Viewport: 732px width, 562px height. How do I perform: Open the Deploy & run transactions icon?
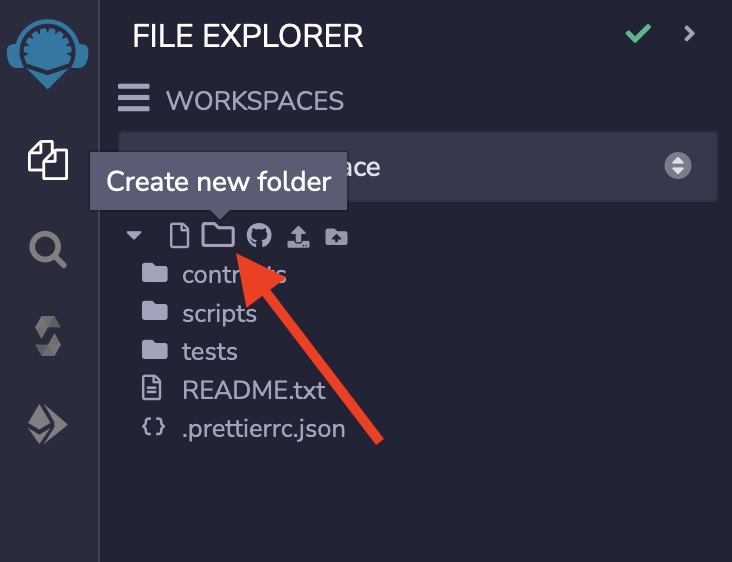48,424
